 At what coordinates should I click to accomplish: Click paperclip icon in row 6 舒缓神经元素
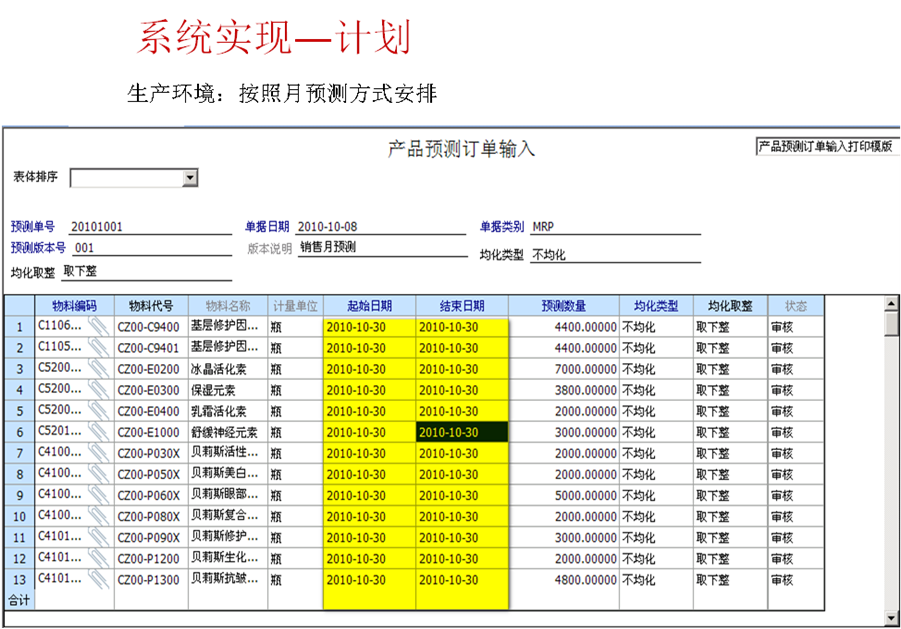click(97, 432)
